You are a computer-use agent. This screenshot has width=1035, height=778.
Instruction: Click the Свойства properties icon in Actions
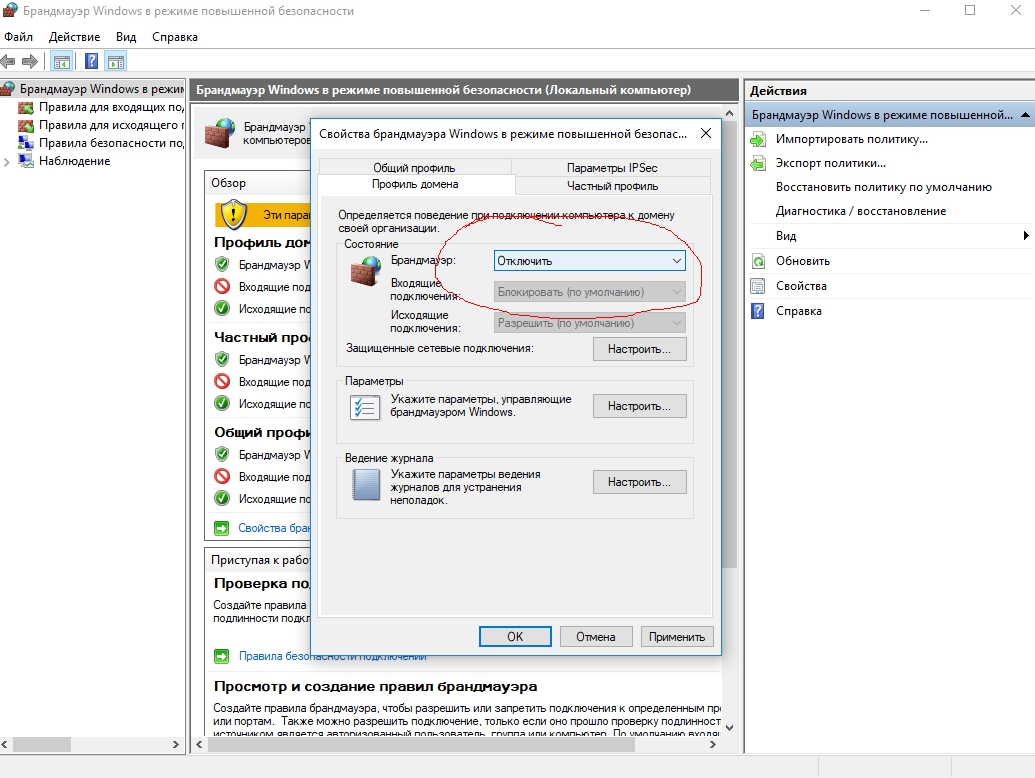[x=758, y=286]
